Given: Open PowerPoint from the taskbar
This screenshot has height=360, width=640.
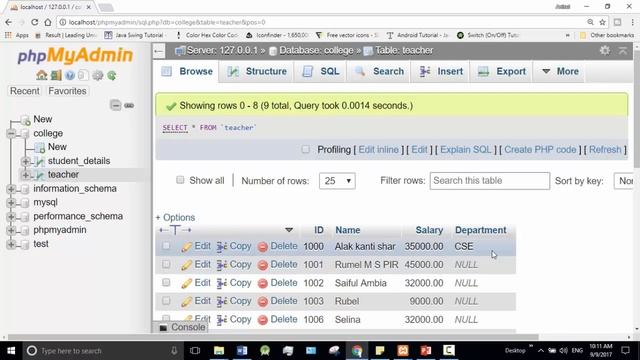Looking at the screenshot, I should tap(426, 351).
